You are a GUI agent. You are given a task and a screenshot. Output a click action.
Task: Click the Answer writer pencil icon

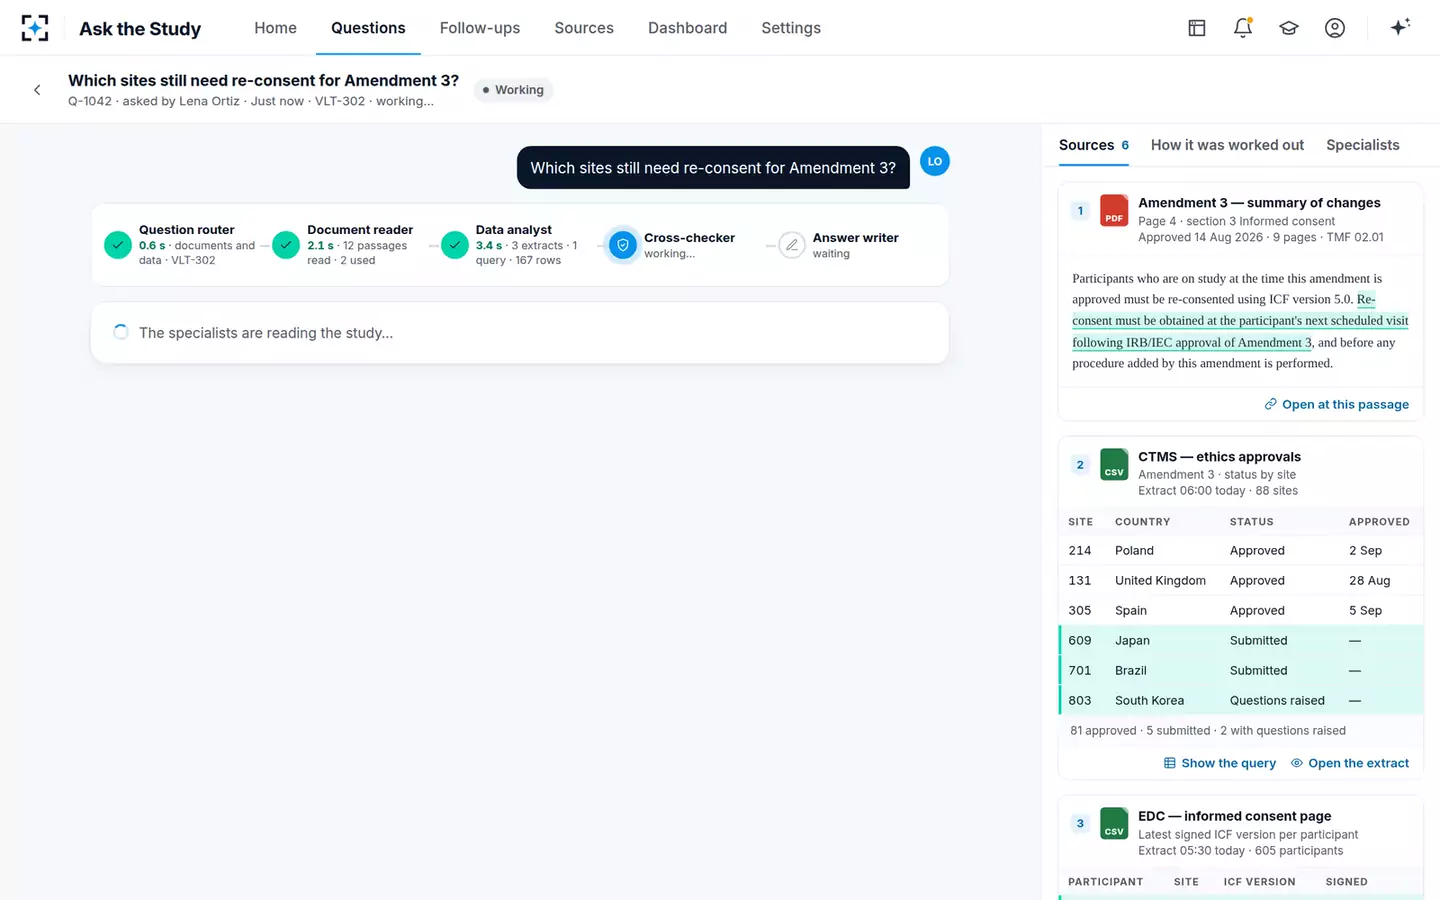coord(792,245)
